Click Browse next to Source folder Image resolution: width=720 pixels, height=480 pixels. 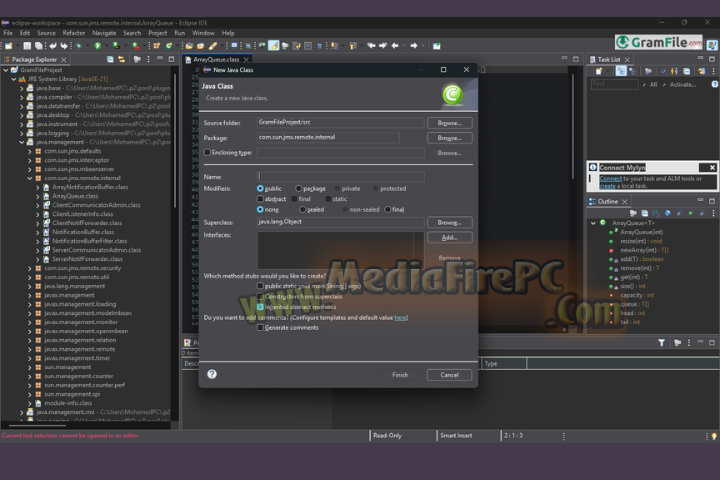coord(450,123)
